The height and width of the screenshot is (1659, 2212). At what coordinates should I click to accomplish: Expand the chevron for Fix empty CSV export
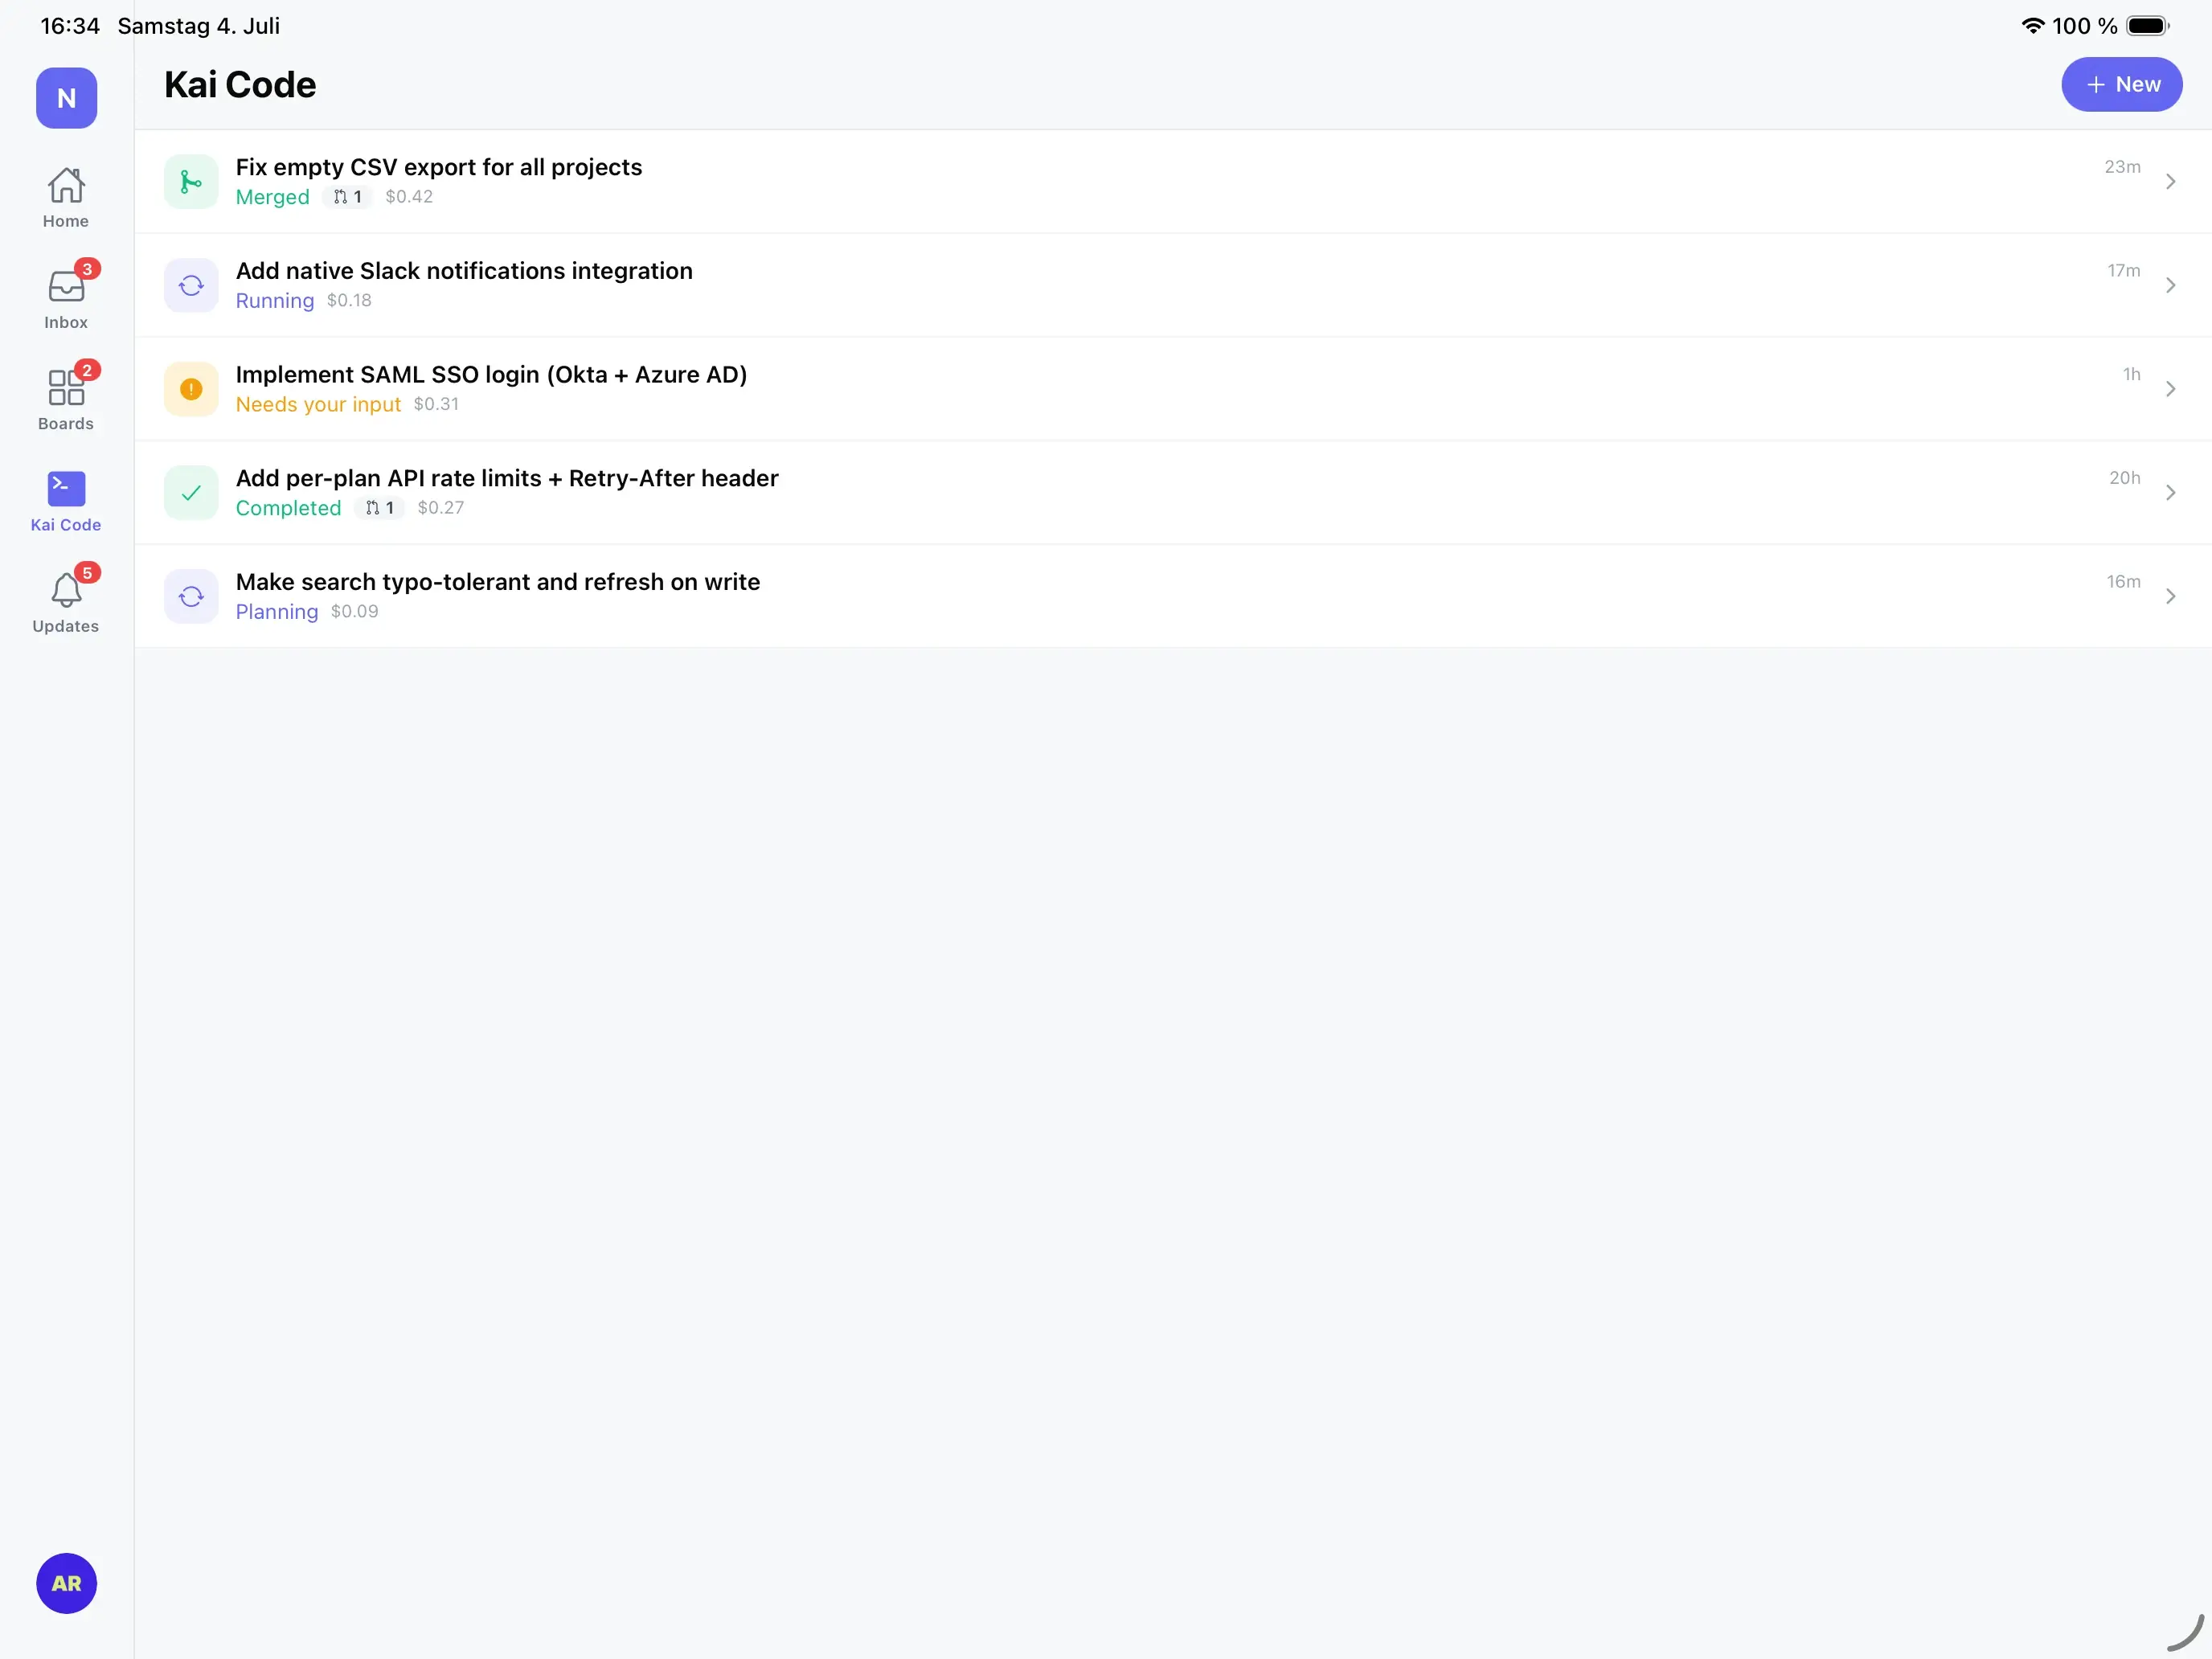coord(2170,182)
